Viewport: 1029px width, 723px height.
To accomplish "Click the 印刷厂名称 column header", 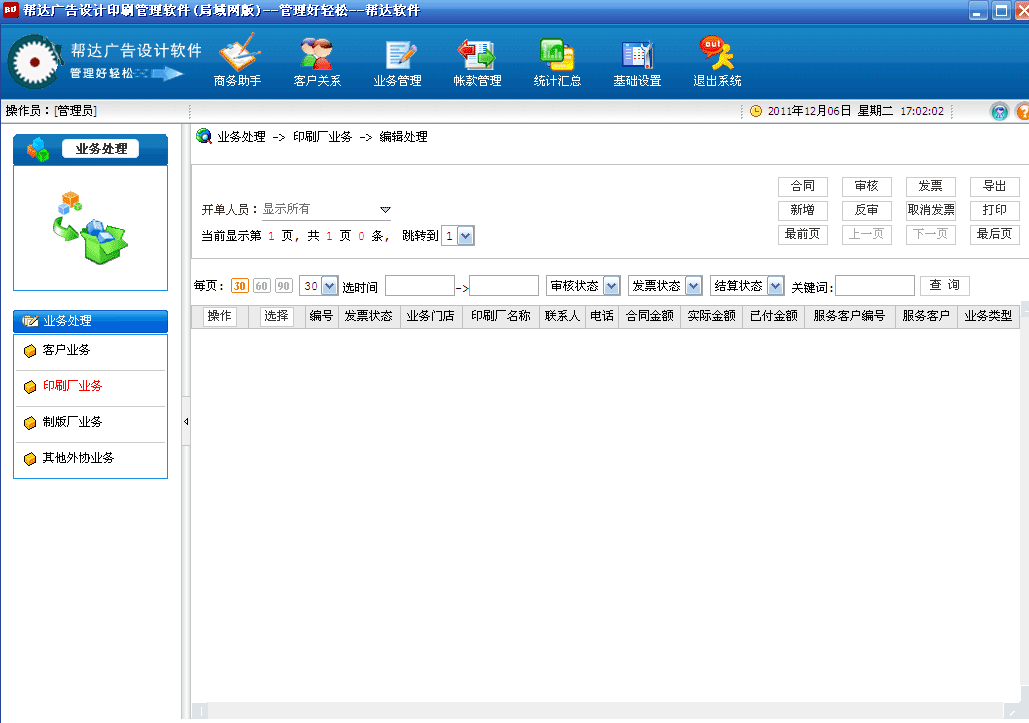I will click(x=501, y=316).
